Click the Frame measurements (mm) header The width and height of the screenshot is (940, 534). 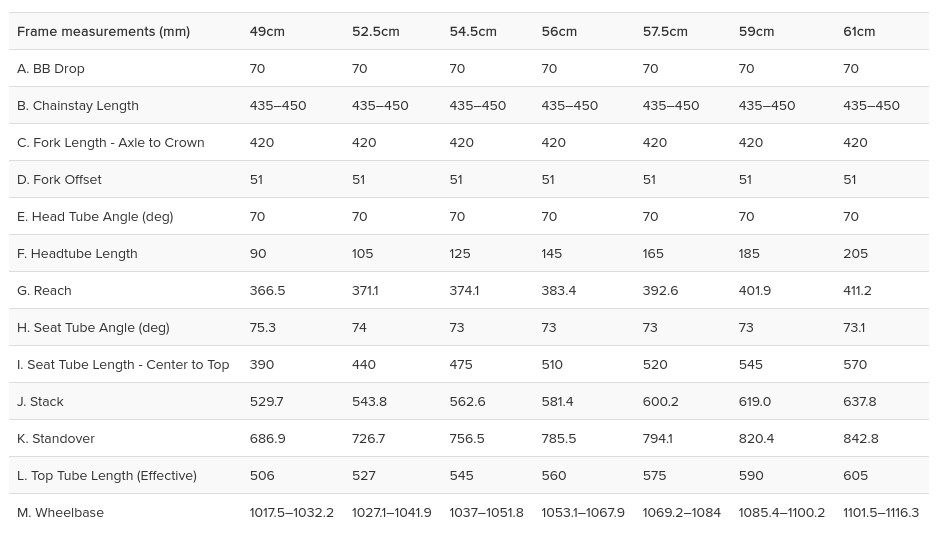103,31
